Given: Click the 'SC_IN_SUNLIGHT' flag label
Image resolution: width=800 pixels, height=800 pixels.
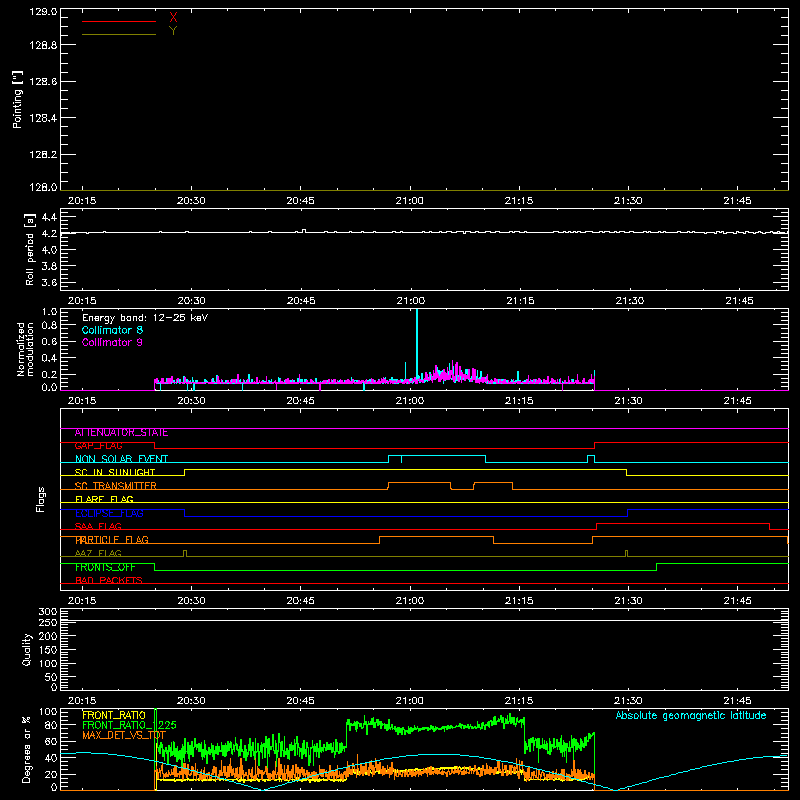Looking at the screenshot, I should point(115,472).
